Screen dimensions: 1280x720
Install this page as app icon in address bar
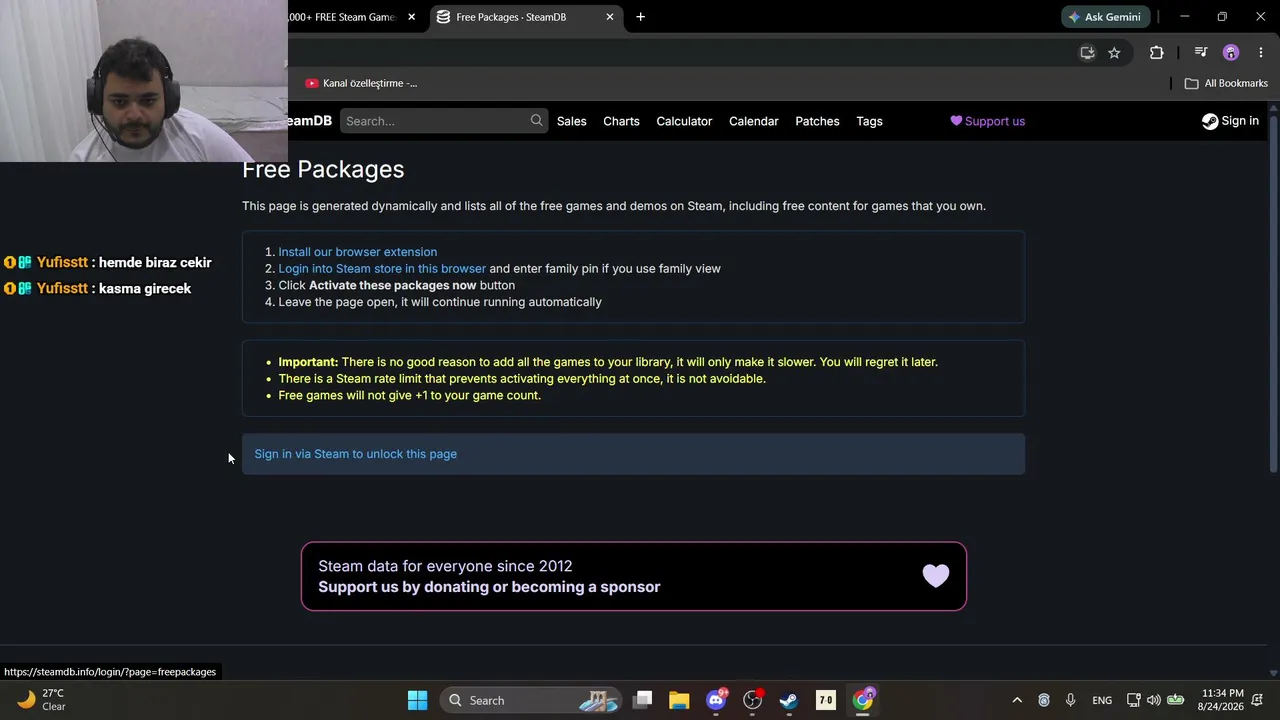pyautogui.click(x=1087, y=52)
